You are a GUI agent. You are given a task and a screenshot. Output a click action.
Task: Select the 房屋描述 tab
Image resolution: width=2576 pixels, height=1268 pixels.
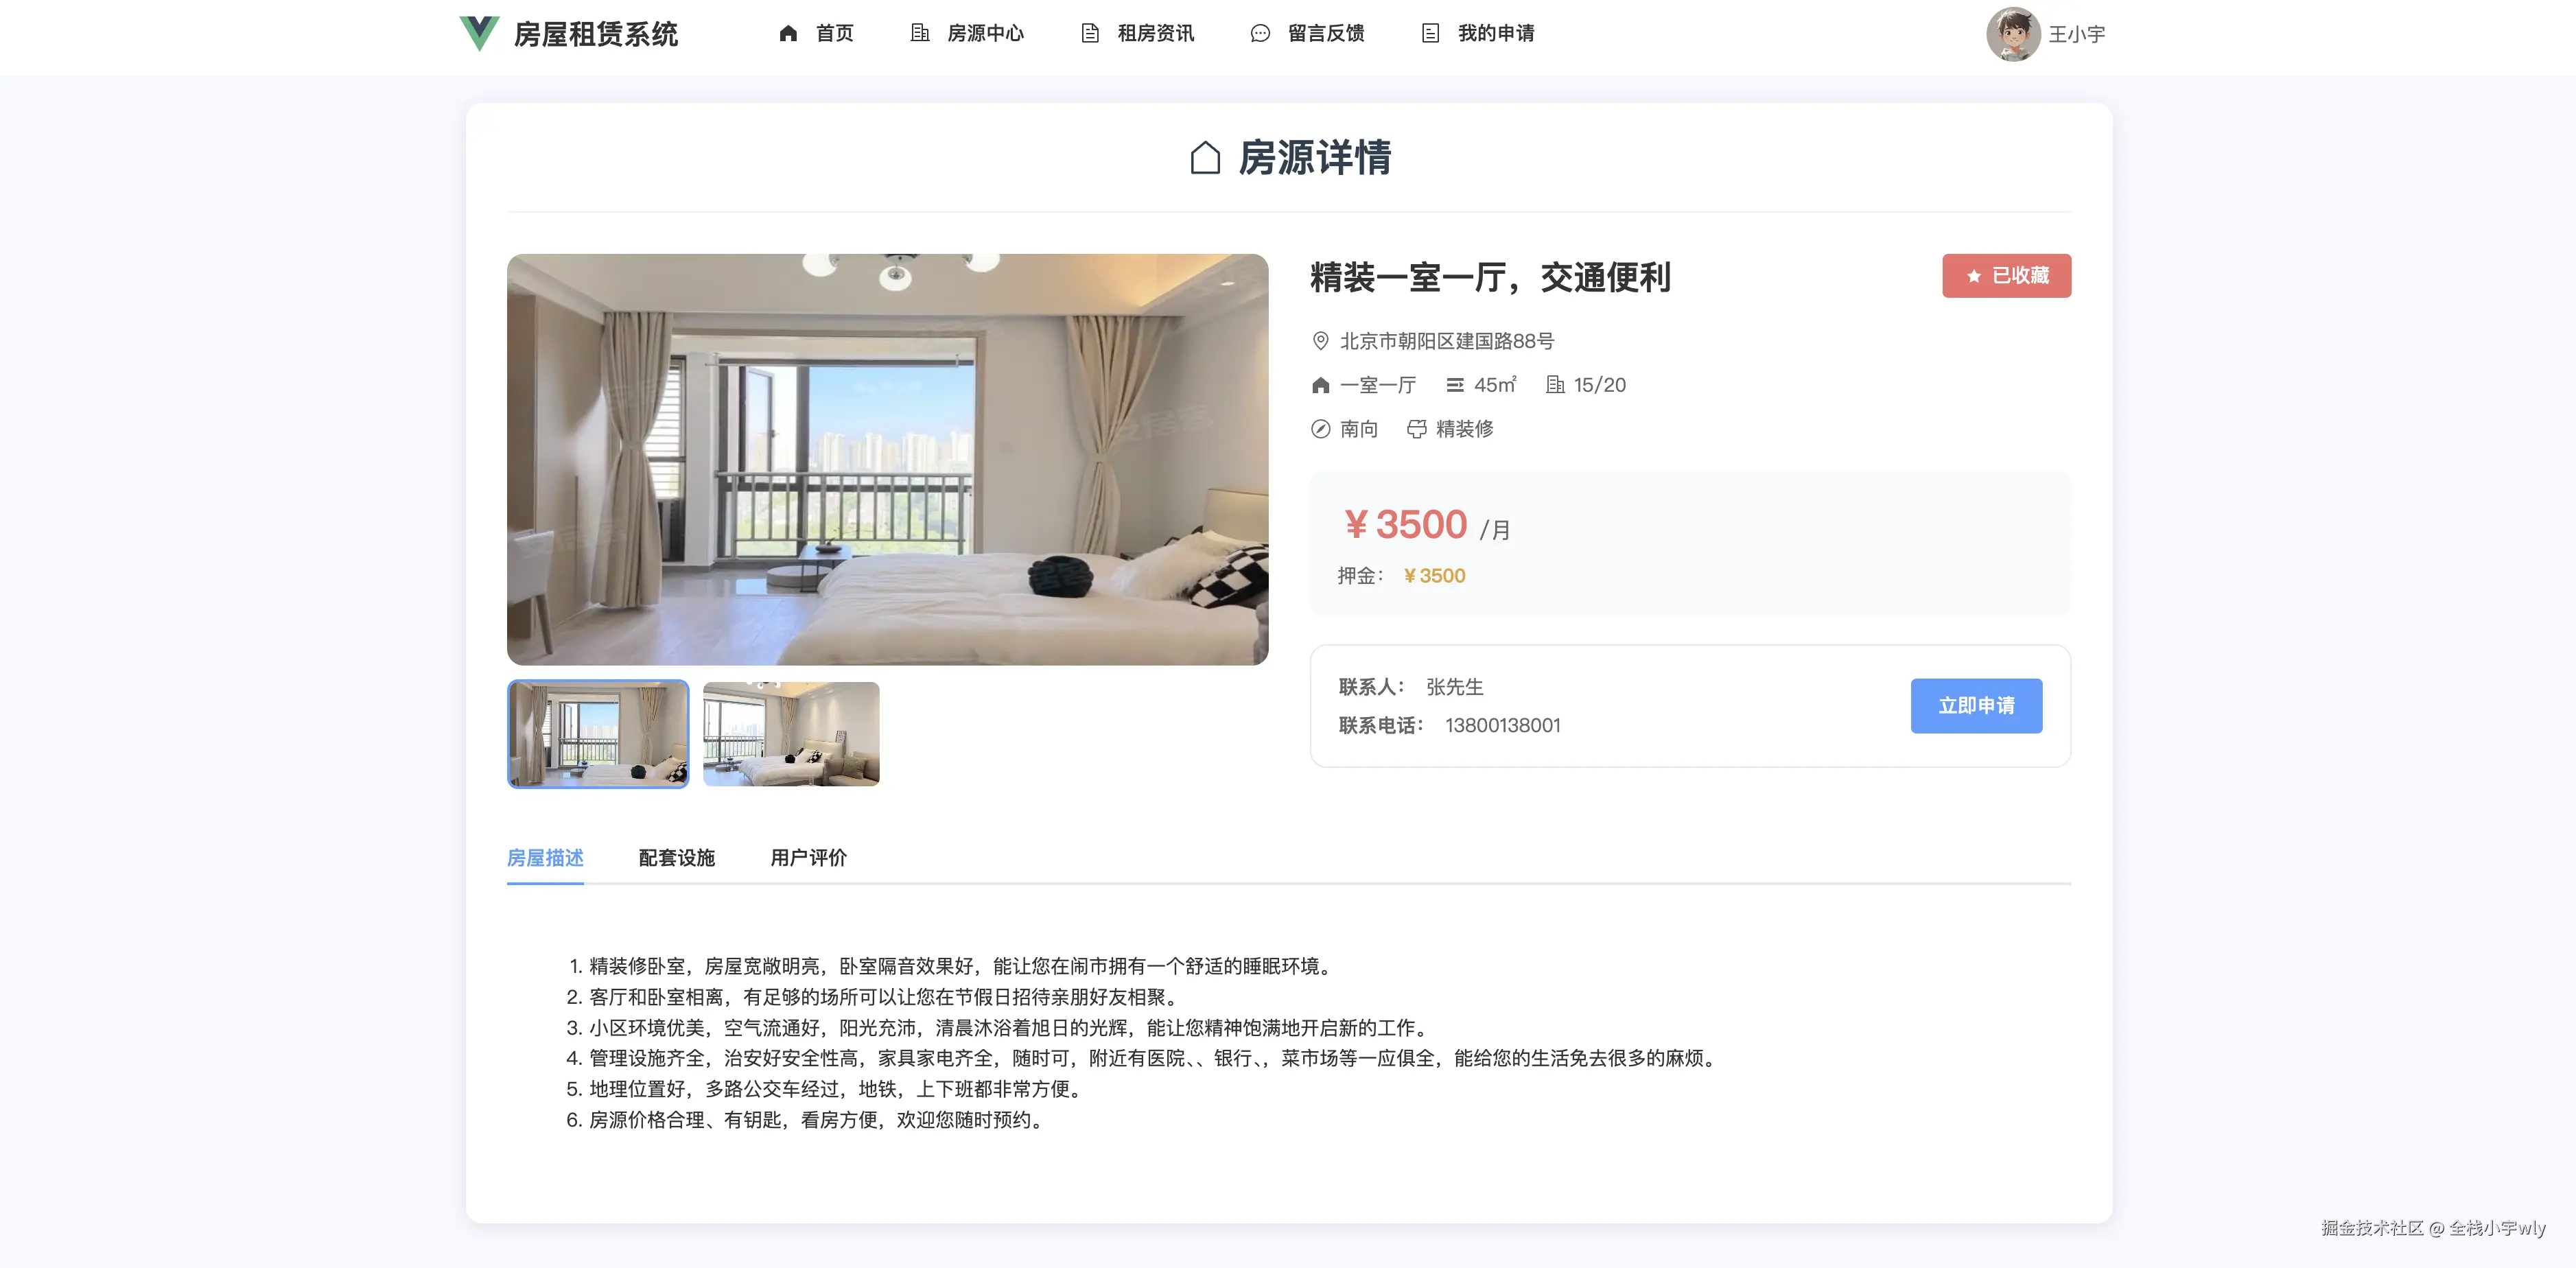pyautogui.click(x=545, y=857)
